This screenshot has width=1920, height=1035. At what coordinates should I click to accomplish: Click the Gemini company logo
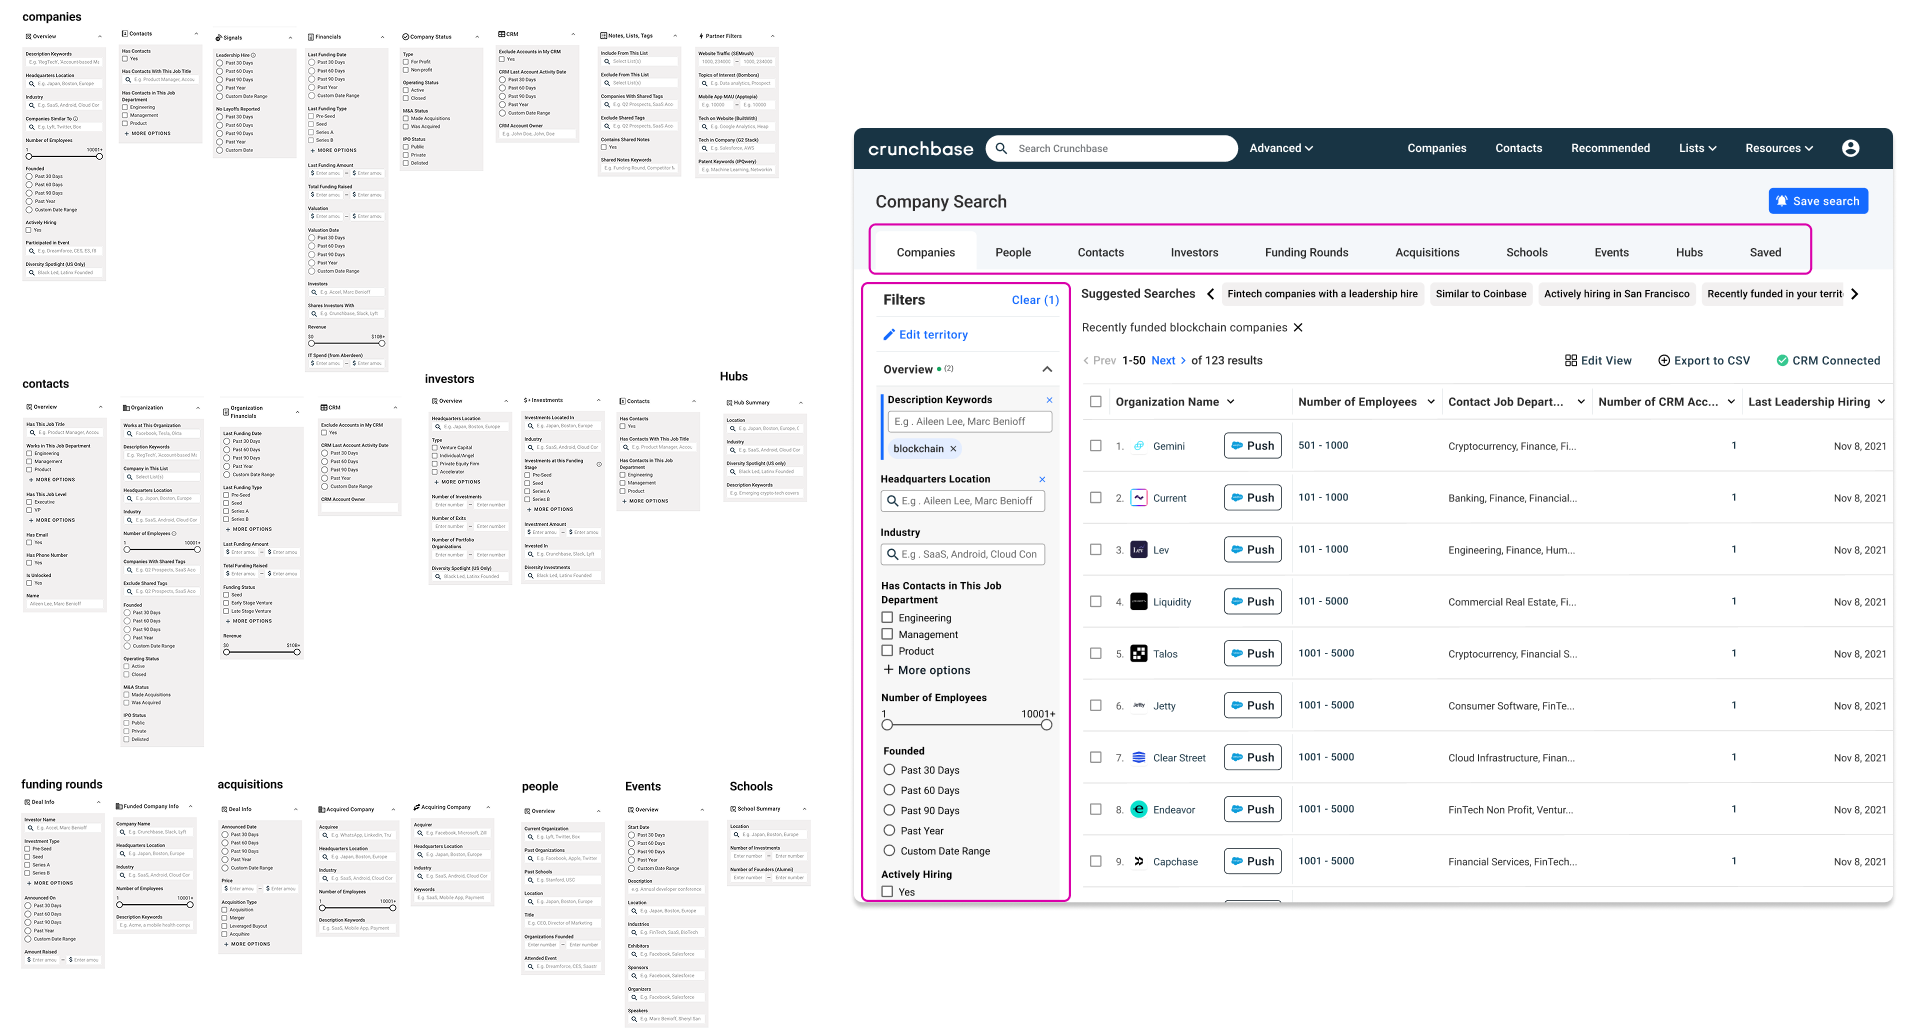click(1138, 446)
